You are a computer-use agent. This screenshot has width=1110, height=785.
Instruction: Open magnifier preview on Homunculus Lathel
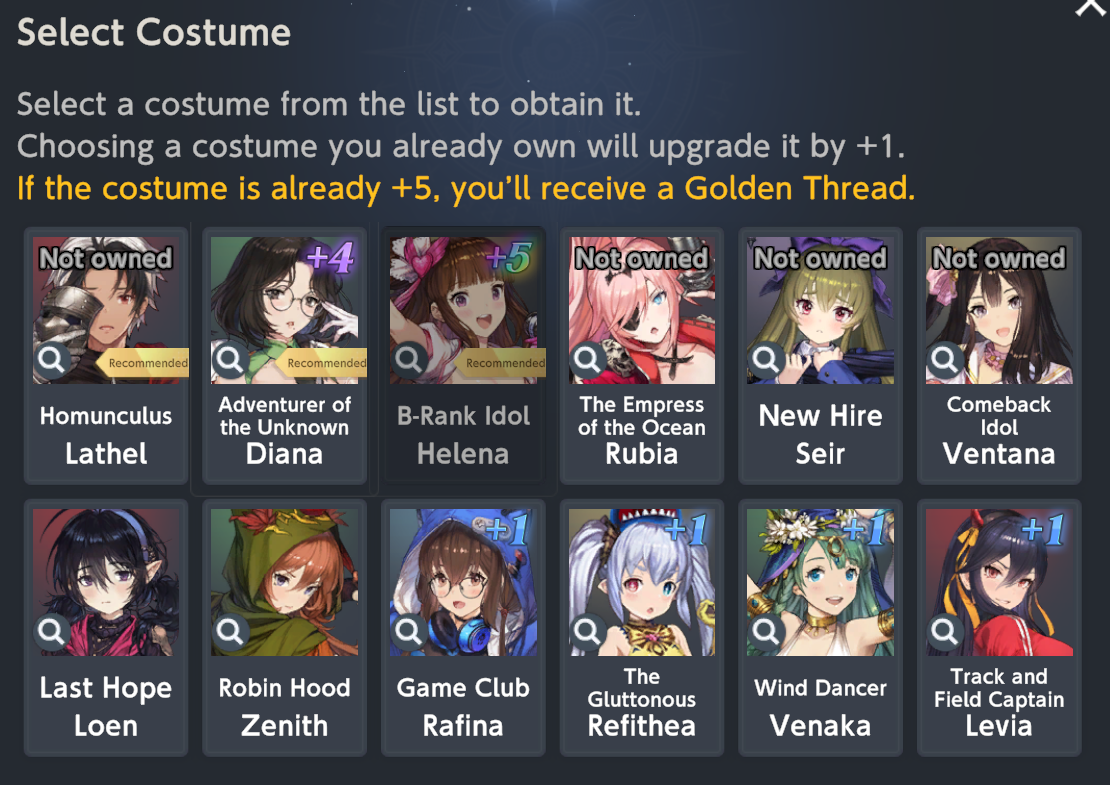click(52, 360)
